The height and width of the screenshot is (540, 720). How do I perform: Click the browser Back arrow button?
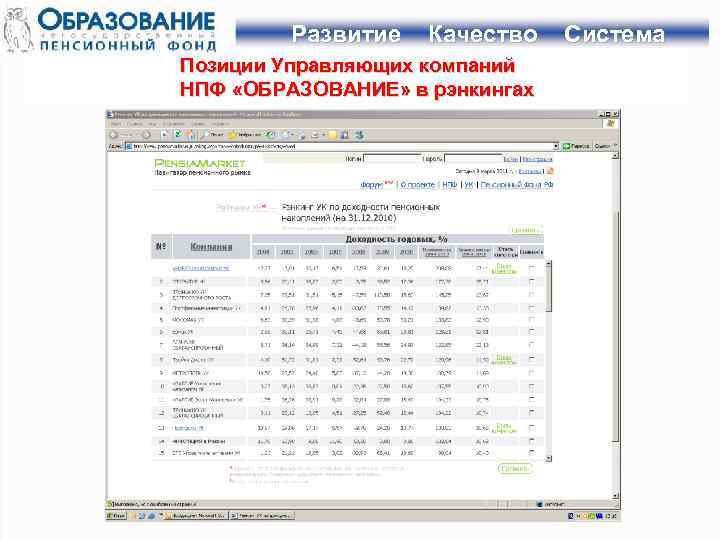[113, 135]
